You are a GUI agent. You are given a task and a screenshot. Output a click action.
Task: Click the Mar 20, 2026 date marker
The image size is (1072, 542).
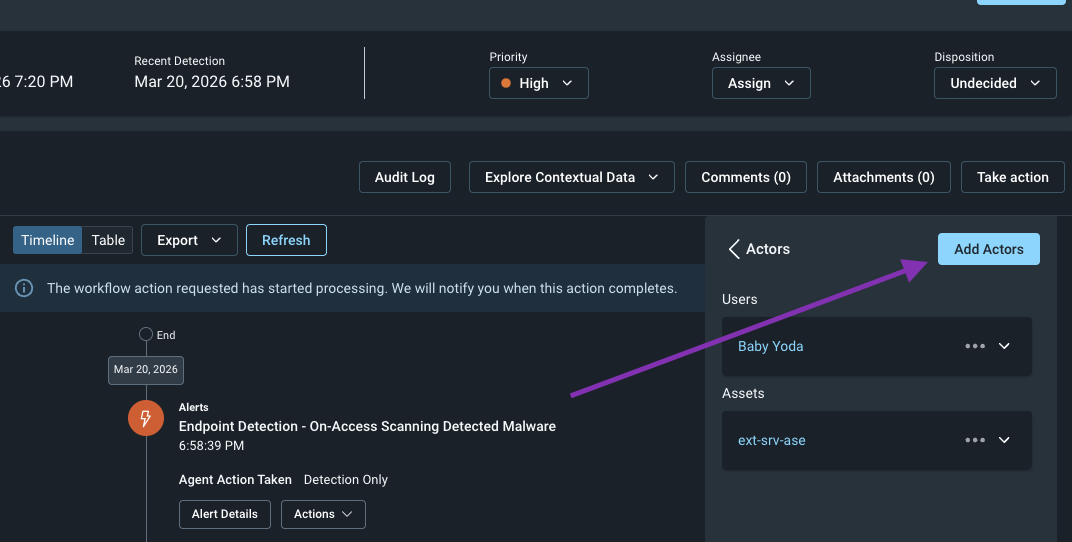tap(146, 369)
